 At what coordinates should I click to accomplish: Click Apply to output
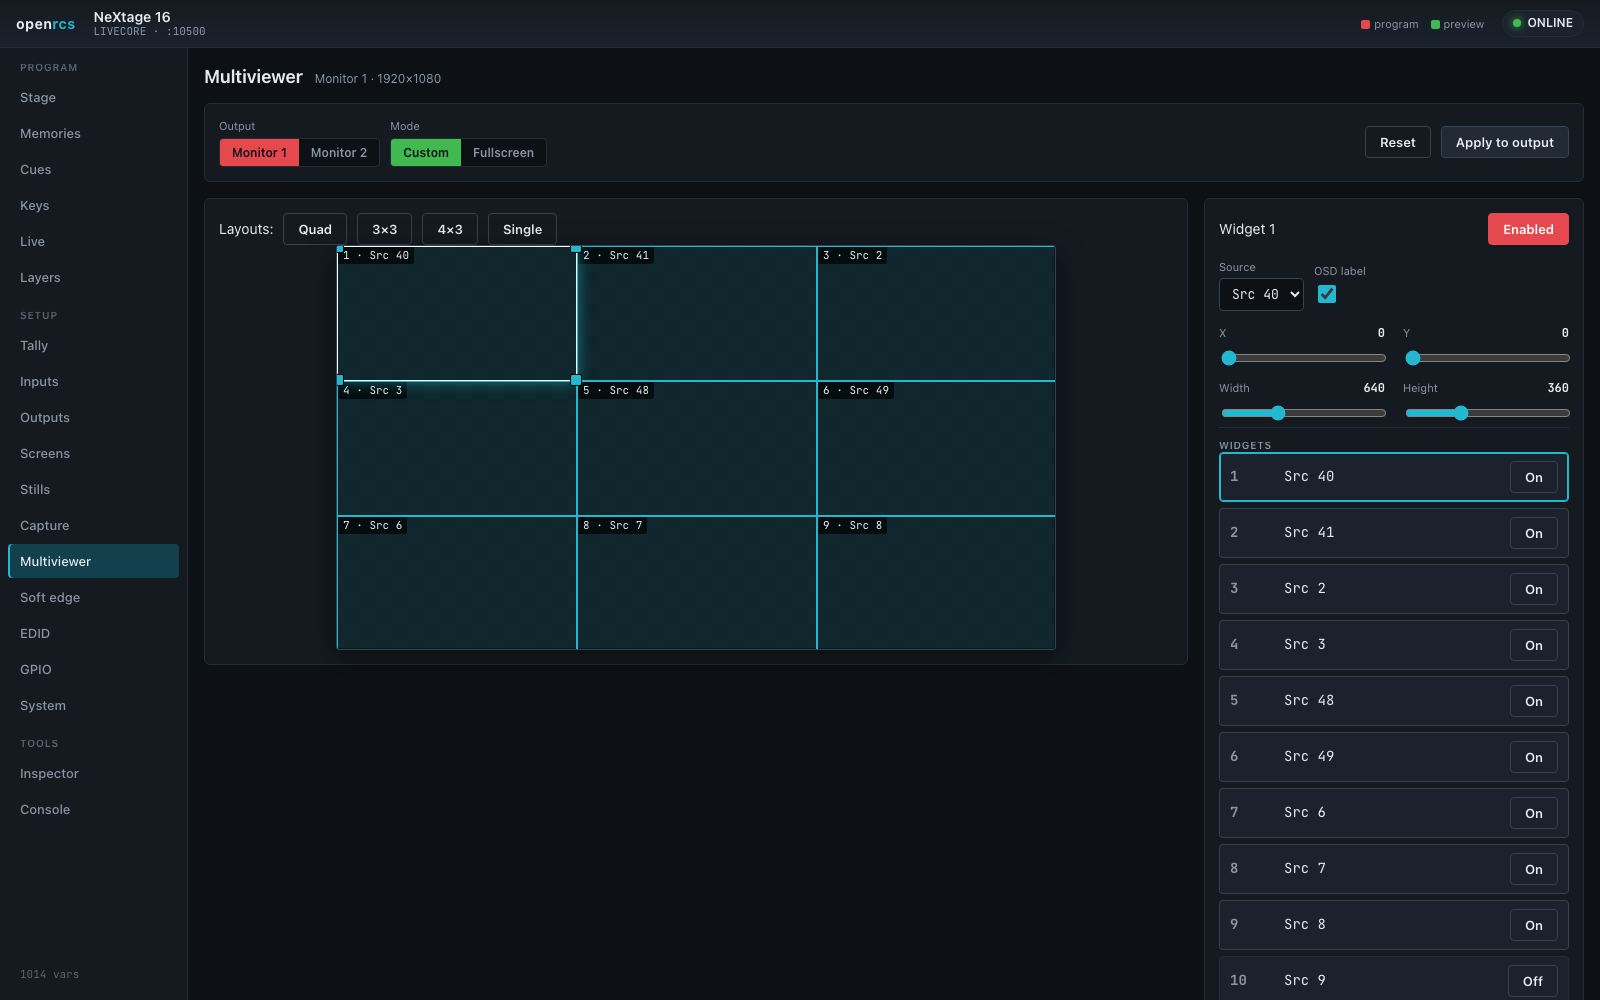pyautogui.click(x=1504, y=142)
